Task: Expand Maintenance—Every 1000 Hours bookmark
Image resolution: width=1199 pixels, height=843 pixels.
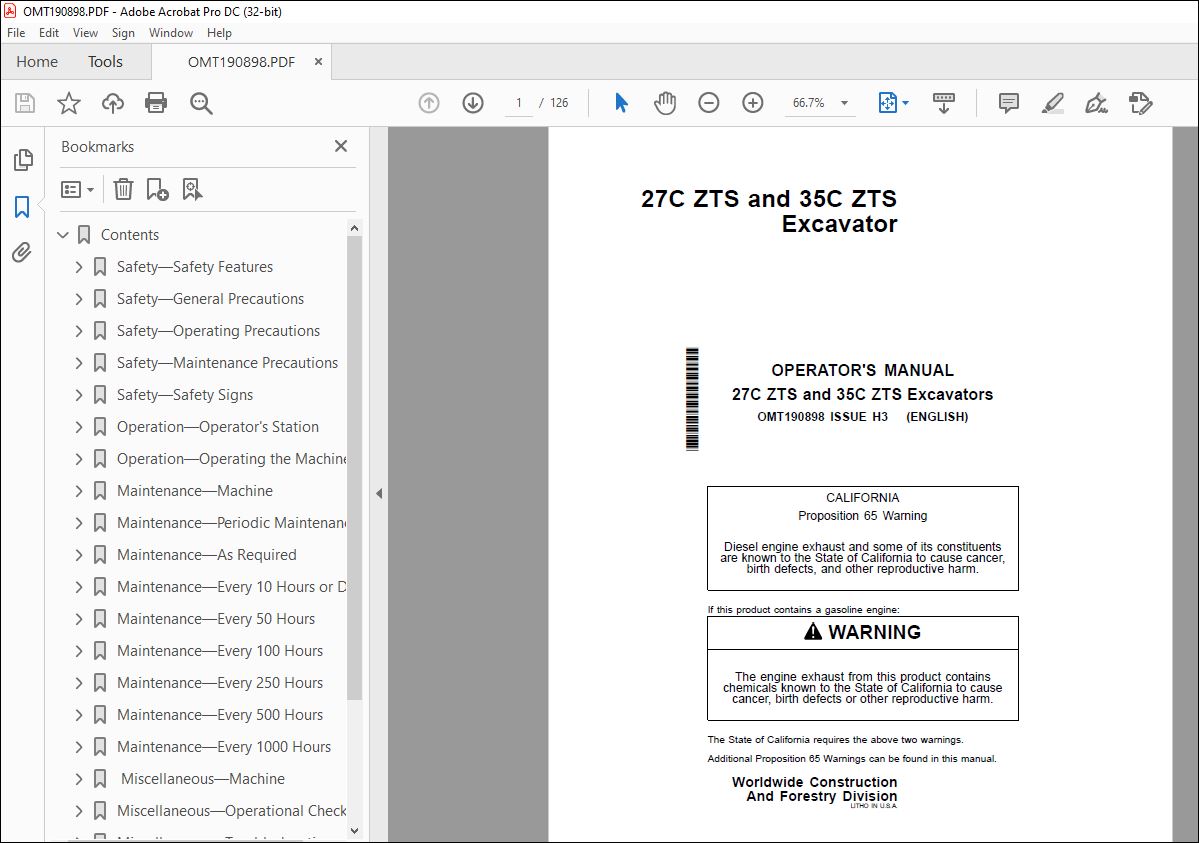Action: [x=79, y=747]
